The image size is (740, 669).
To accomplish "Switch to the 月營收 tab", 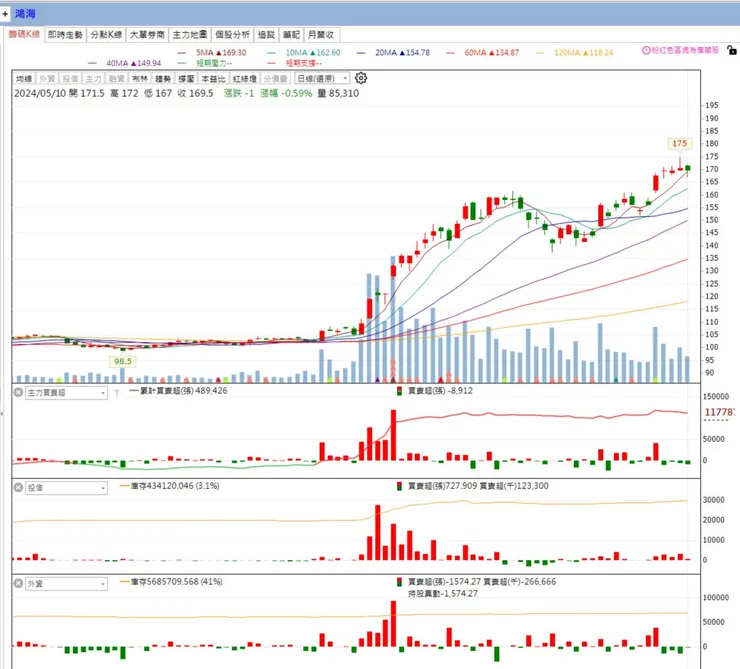I will point(321,35).
